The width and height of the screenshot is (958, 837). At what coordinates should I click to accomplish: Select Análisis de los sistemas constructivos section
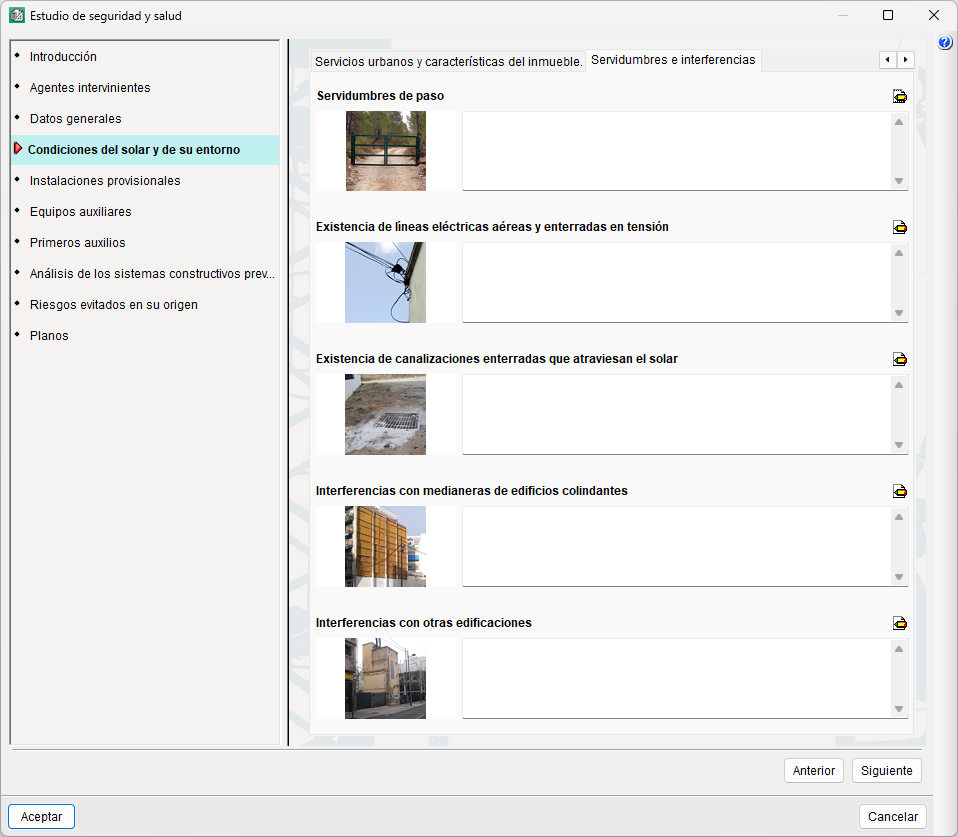(152, 274)
